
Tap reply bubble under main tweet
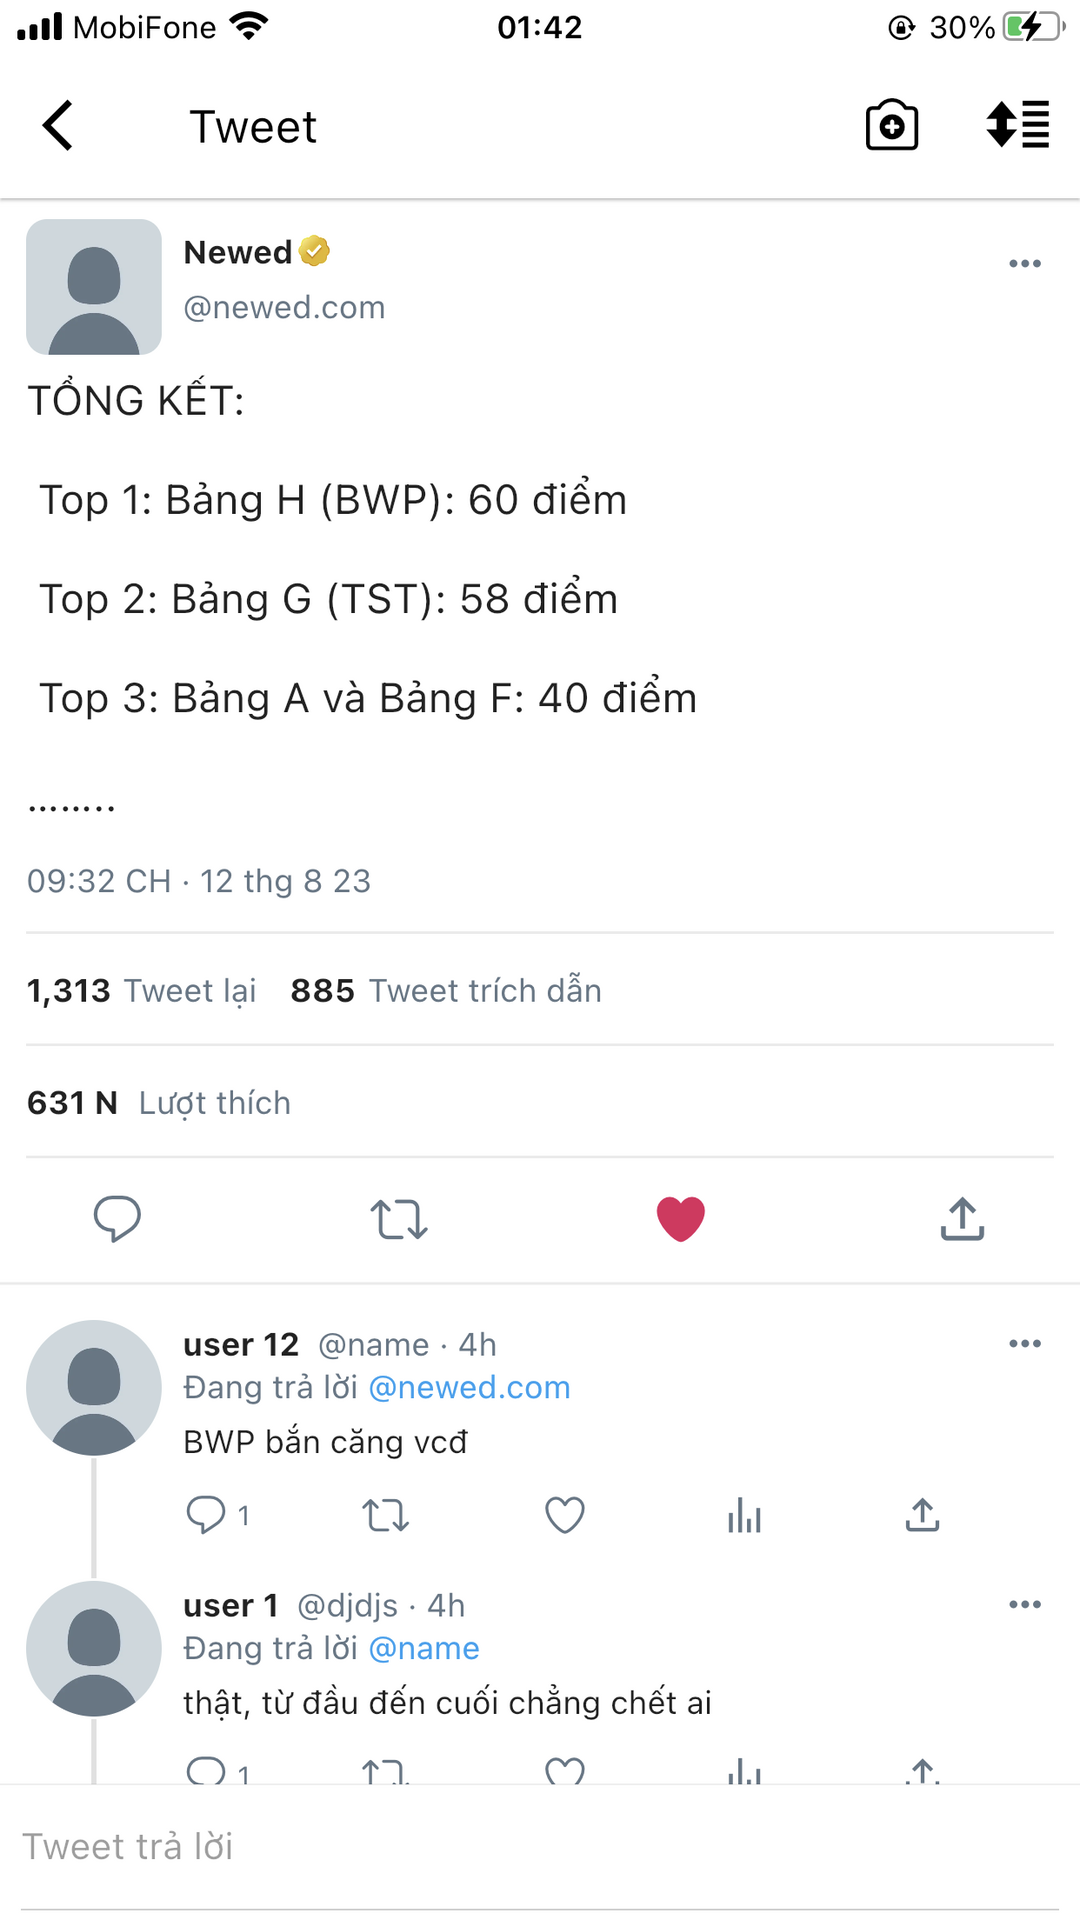pos(117,1219)
